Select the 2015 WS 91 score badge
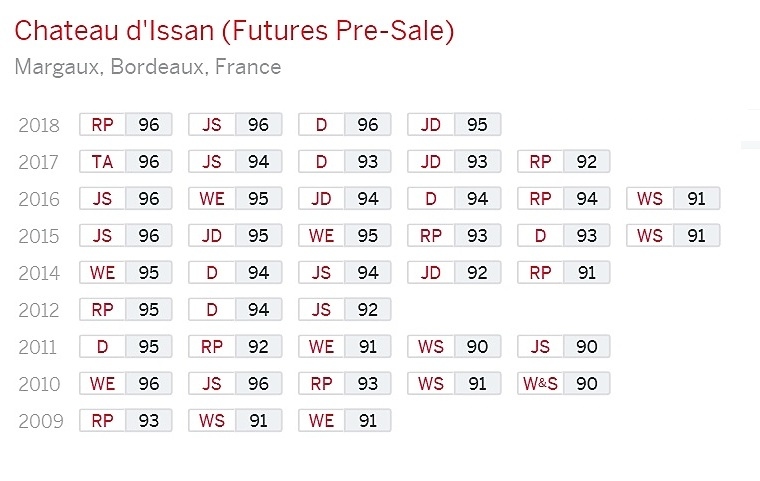The height and width of the screenshot is (481, 760). click(673, 236)
